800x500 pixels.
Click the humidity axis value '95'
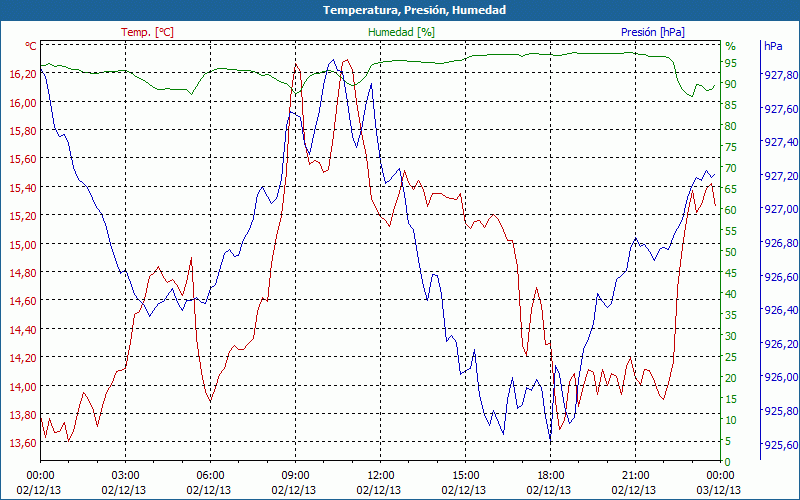731,63
